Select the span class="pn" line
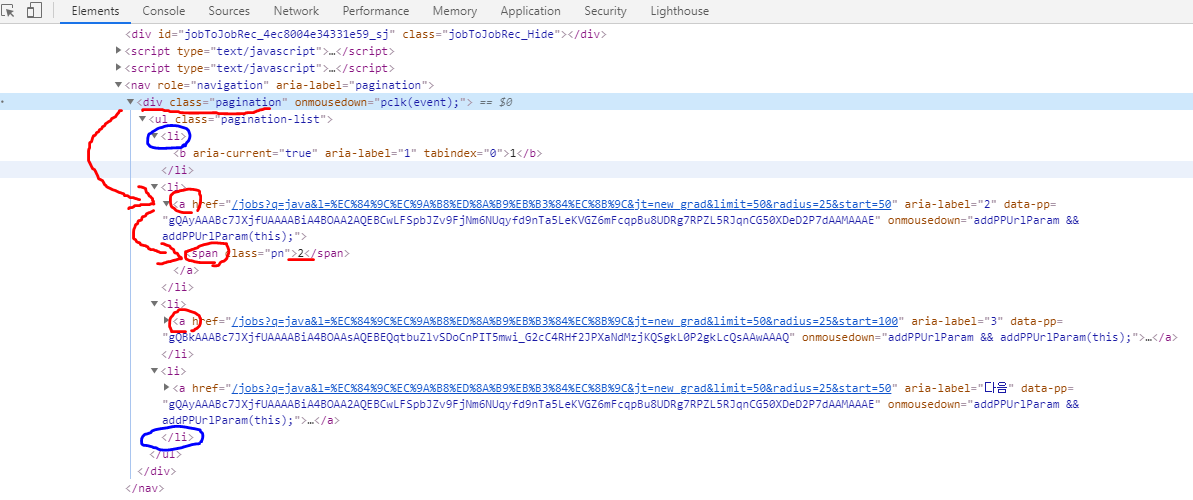The image size is (1193, 500). tap(268, 253)
